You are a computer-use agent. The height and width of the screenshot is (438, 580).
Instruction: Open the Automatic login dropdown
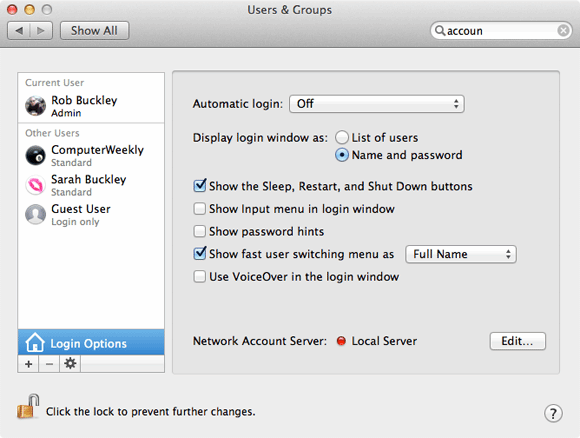coord(377,104)
